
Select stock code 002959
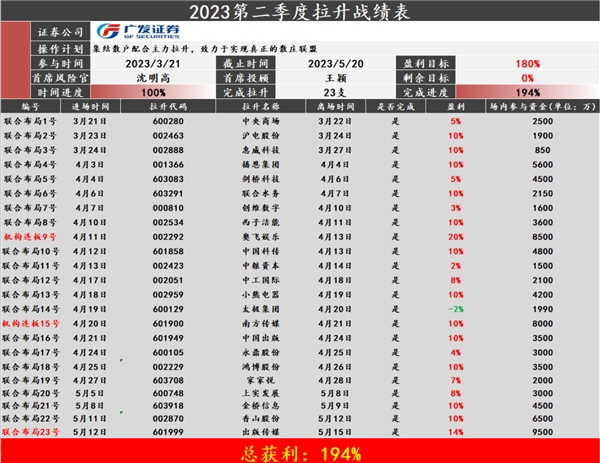click(x=168, y=295)
